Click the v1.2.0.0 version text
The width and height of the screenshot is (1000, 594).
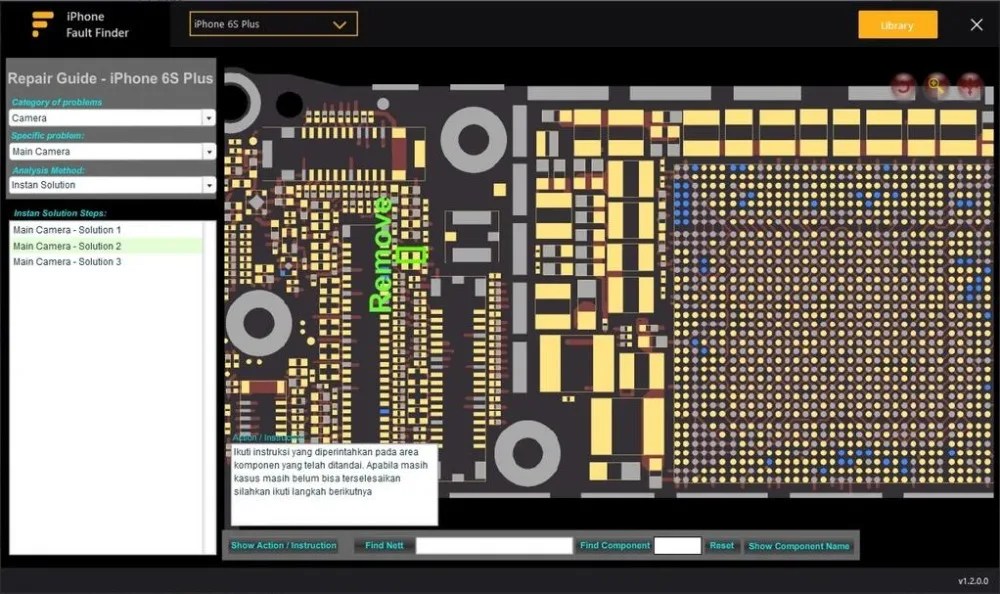click(973, 581)
